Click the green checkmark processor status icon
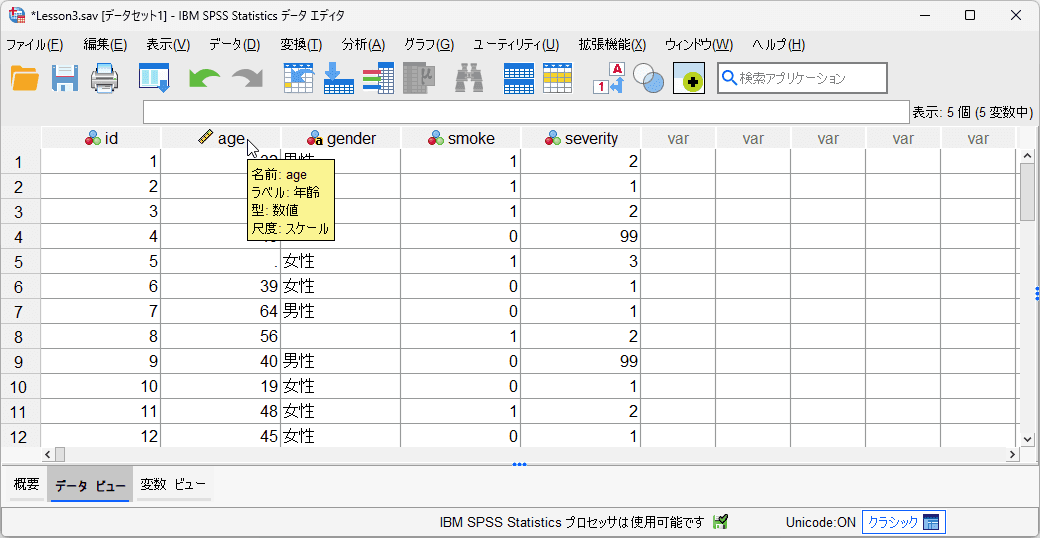The height and width of the screenshot is (538, 1040). click(x=720, y=522)
